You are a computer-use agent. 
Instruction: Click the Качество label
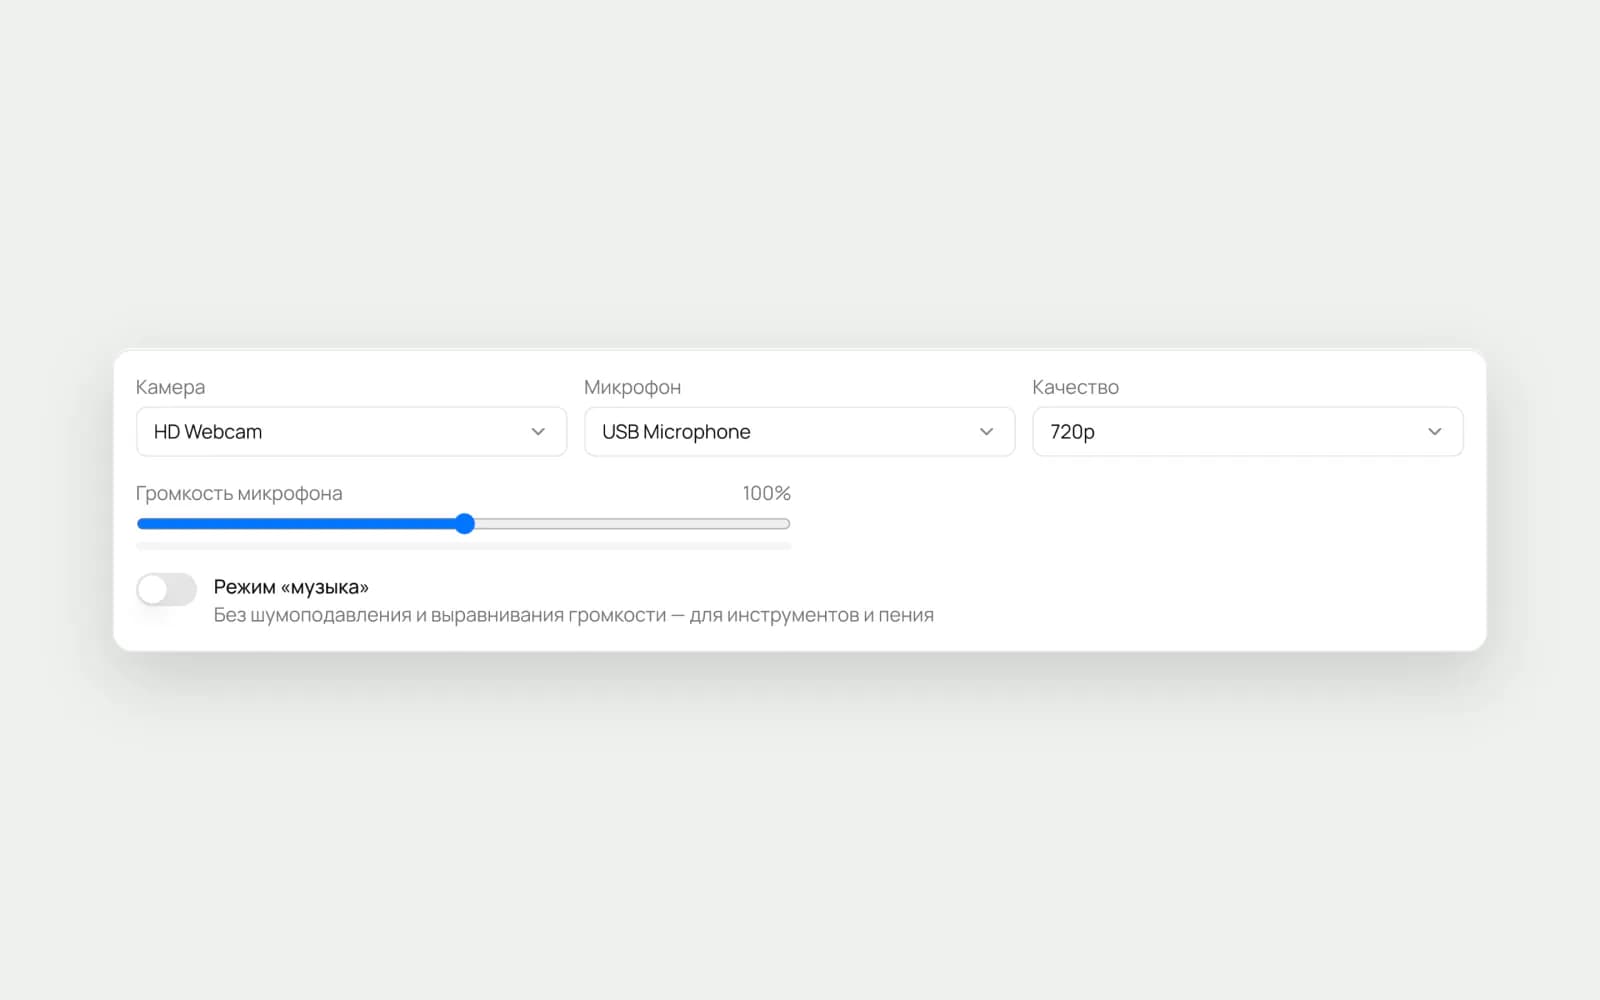tap(1075, 387)
